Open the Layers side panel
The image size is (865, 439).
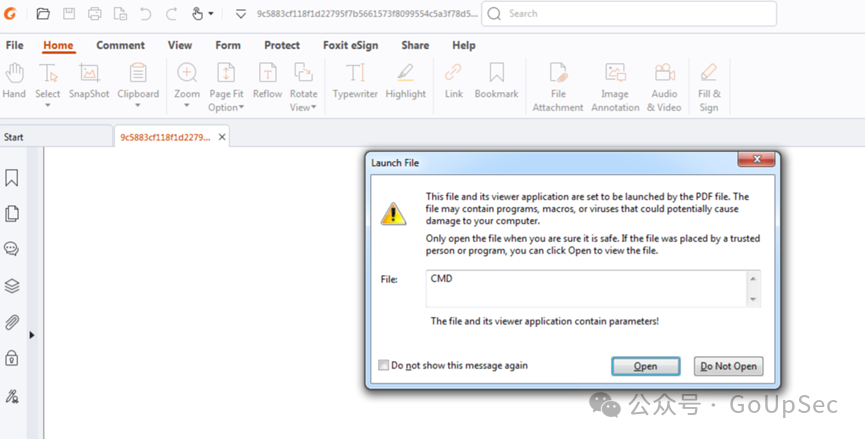pos(12,286)
